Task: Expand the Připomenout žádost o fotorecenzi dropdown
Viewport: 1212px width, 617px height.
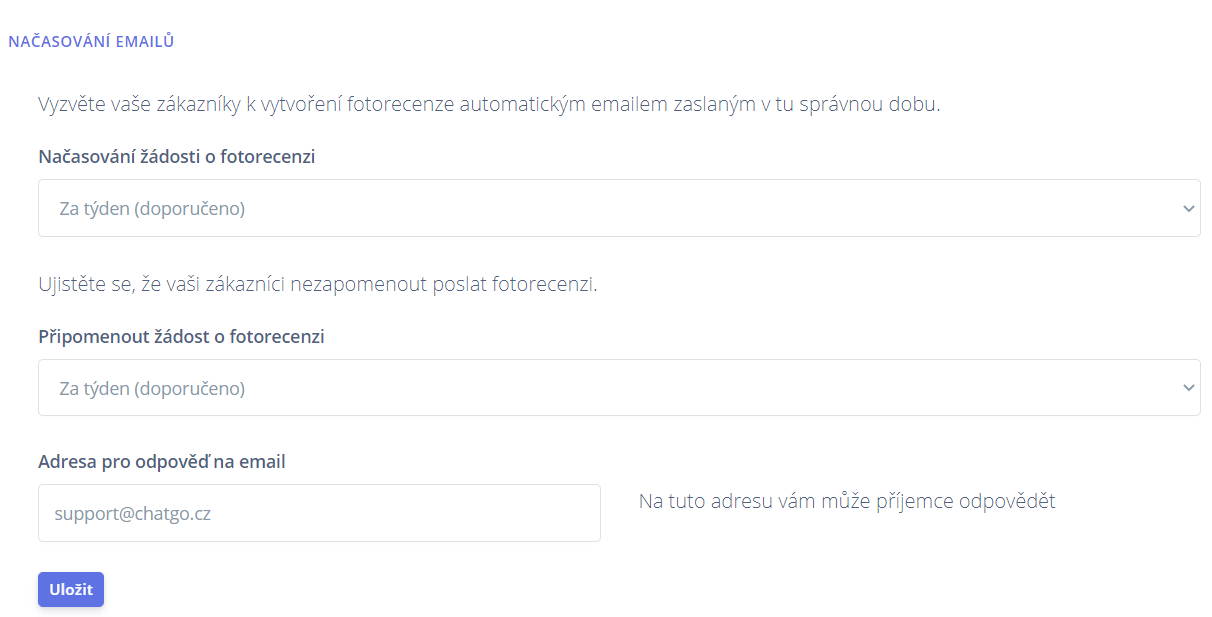Action: click(619, 387)
